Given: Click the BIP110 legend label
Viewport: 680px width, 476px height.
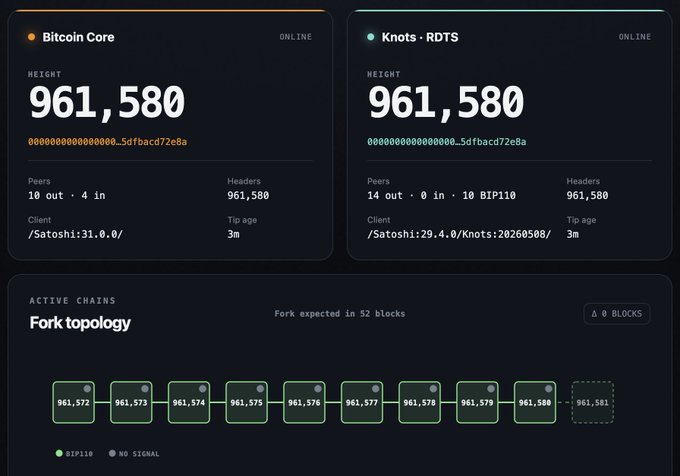Looking at the screenshot, I should (79, 454).
